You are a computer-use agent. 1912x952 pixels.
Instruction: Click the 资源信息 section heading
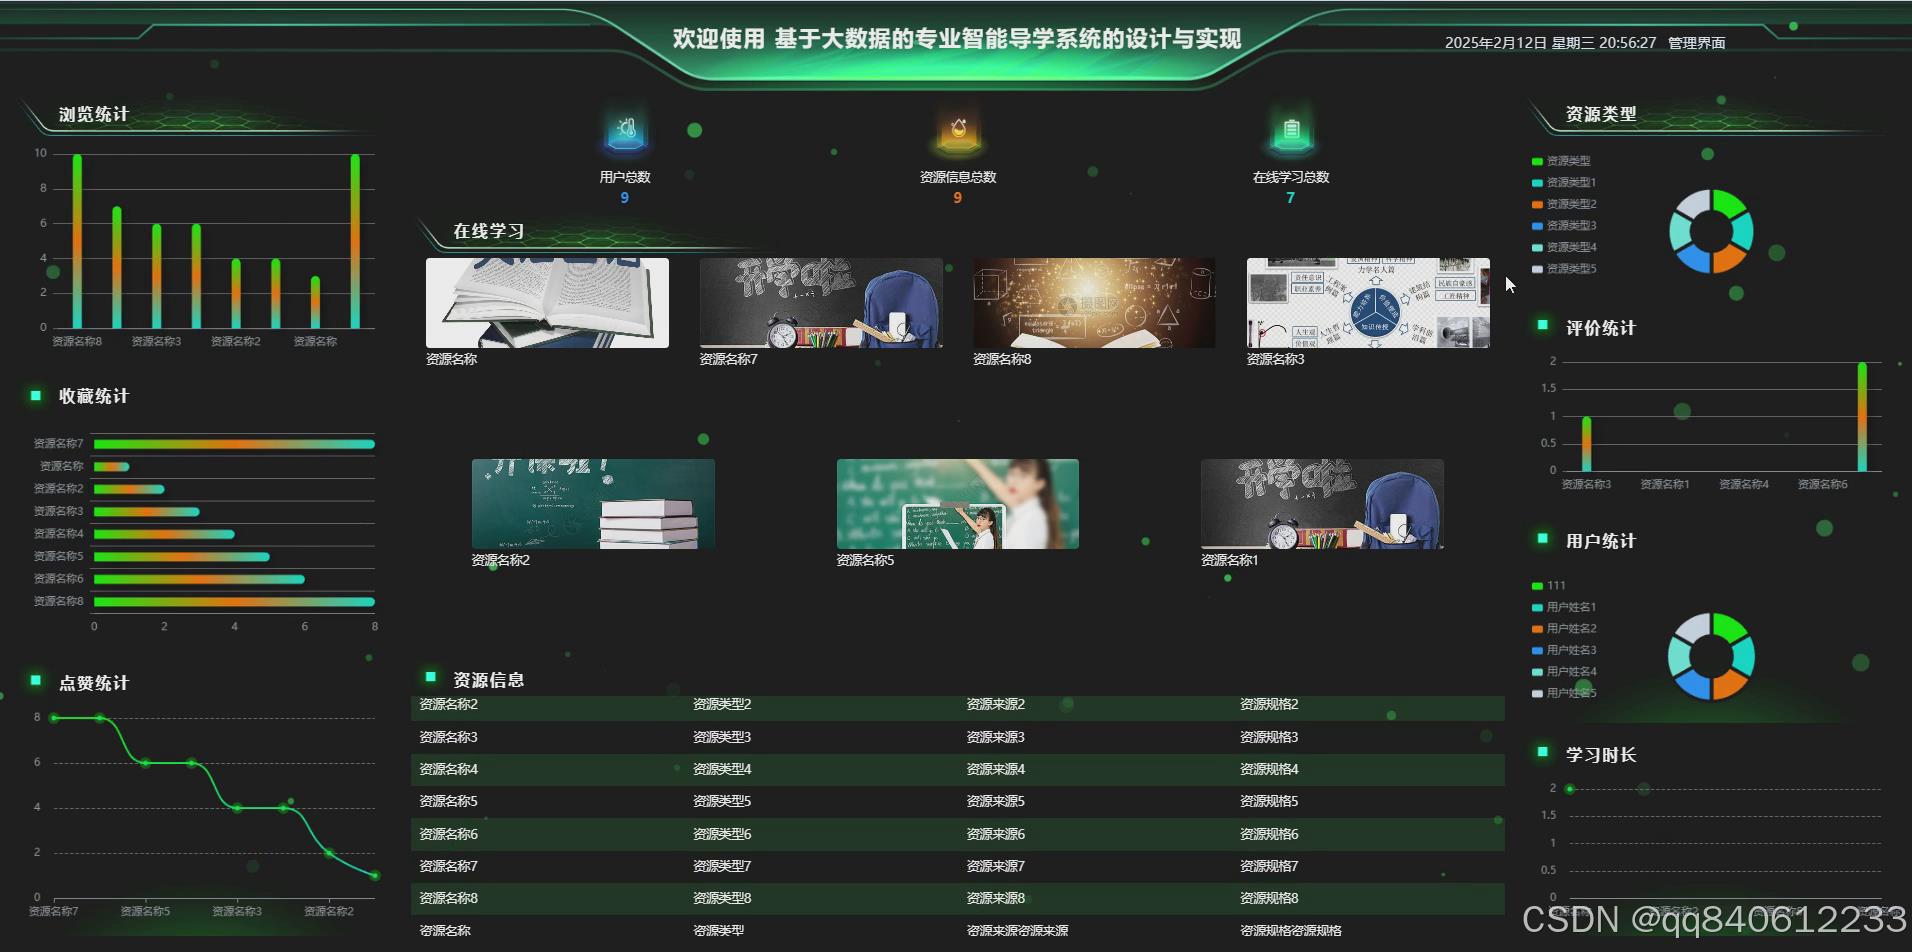489,681
